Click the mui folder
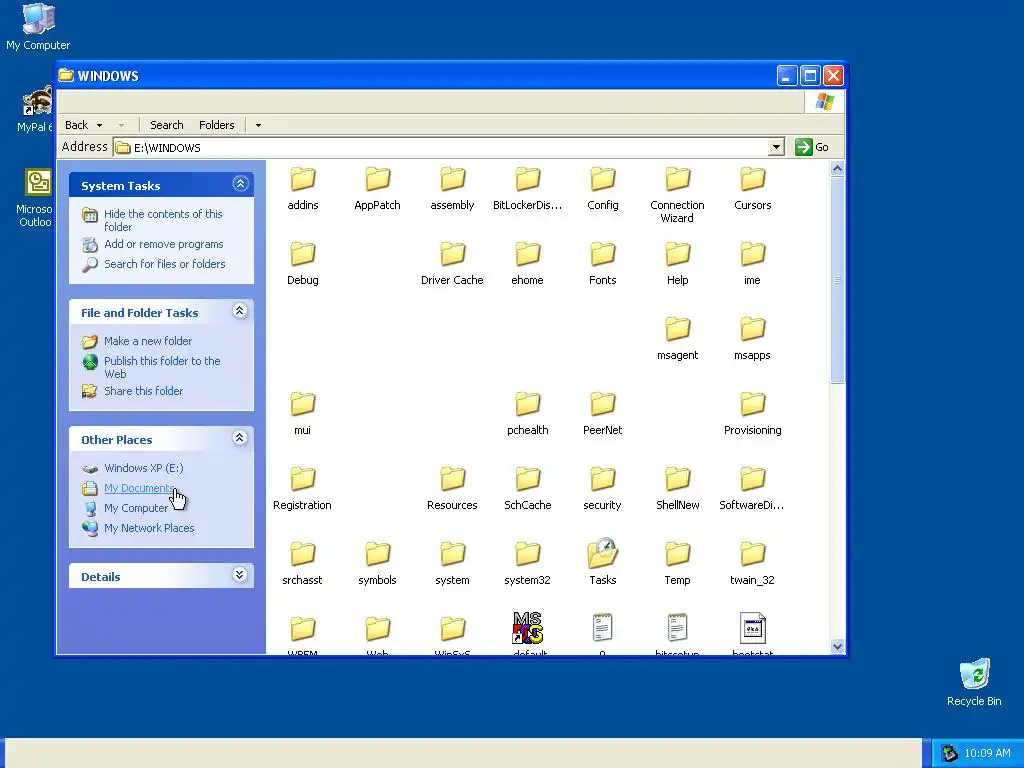Image resolution: width=1024 pixels, height=768 pixels. (302, 414)
